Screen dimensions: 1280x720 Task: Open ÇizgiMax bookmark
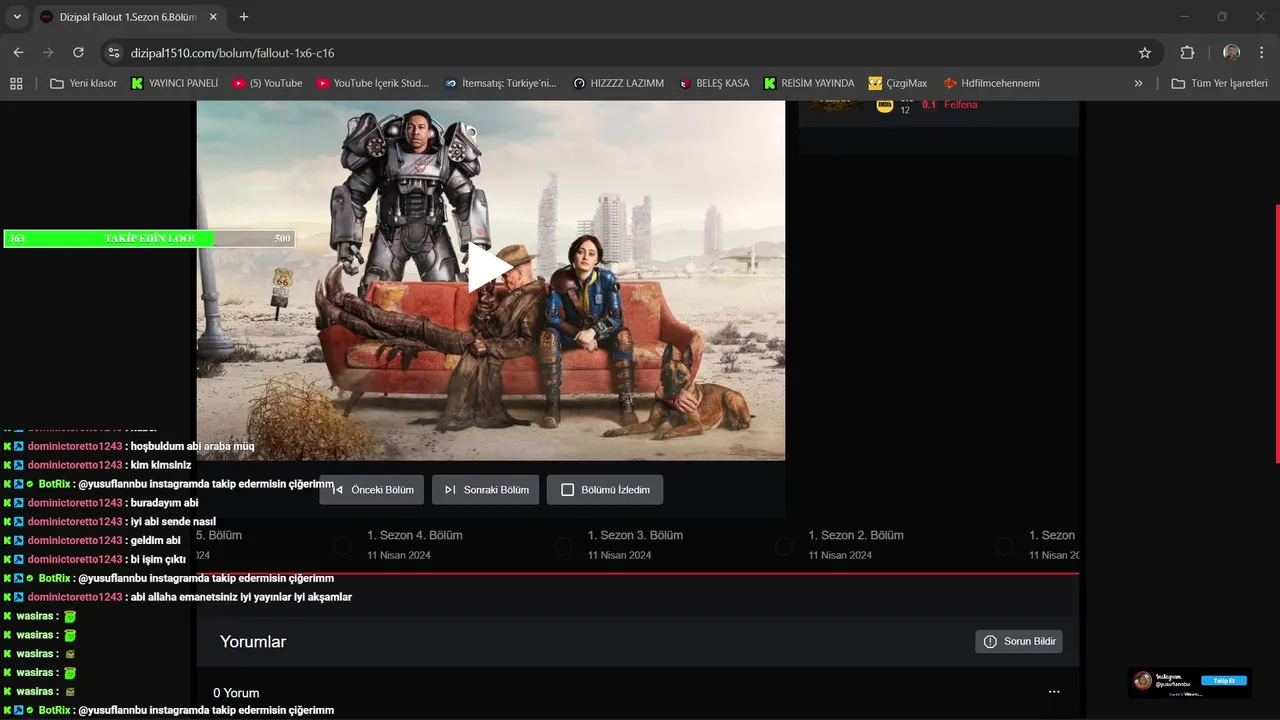(x=898, y=83)
